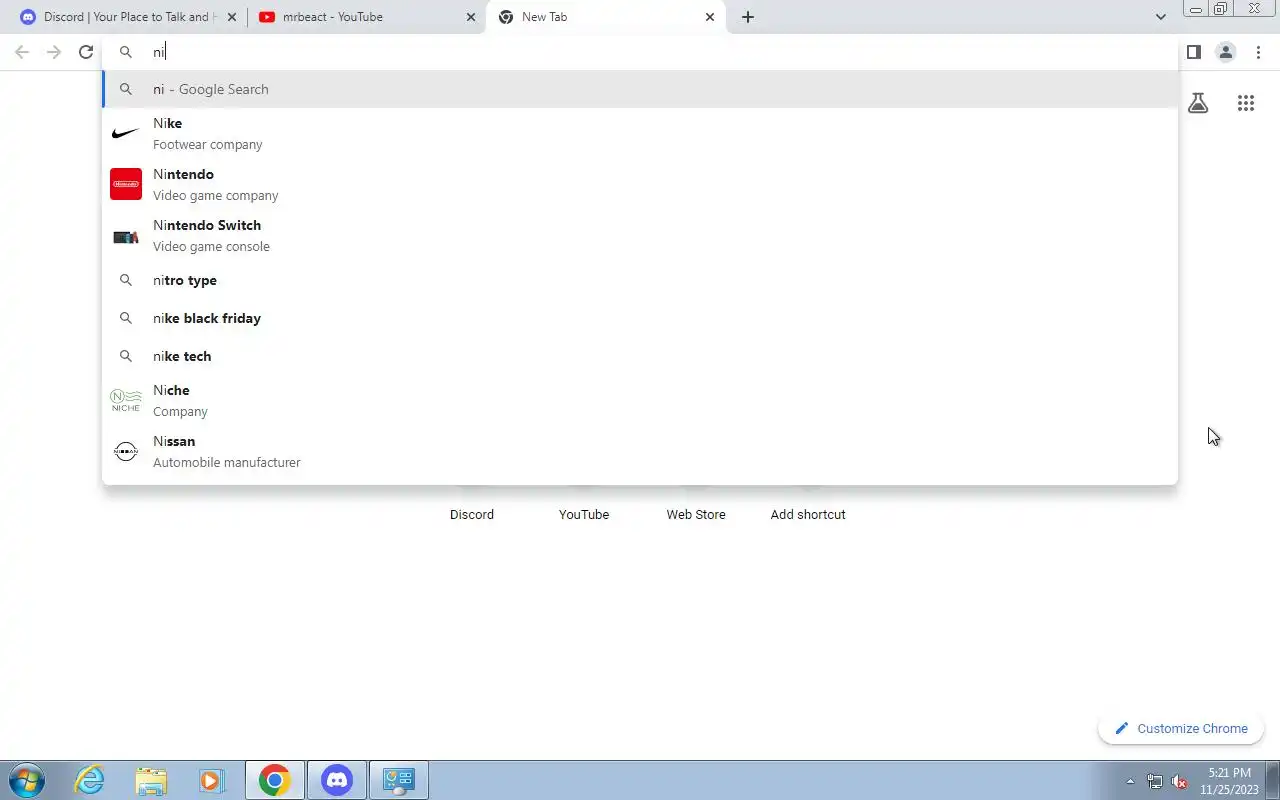Click Customize Chrome button
The width and height of the screenshot is (1280, 800).
click(1181, 728)
